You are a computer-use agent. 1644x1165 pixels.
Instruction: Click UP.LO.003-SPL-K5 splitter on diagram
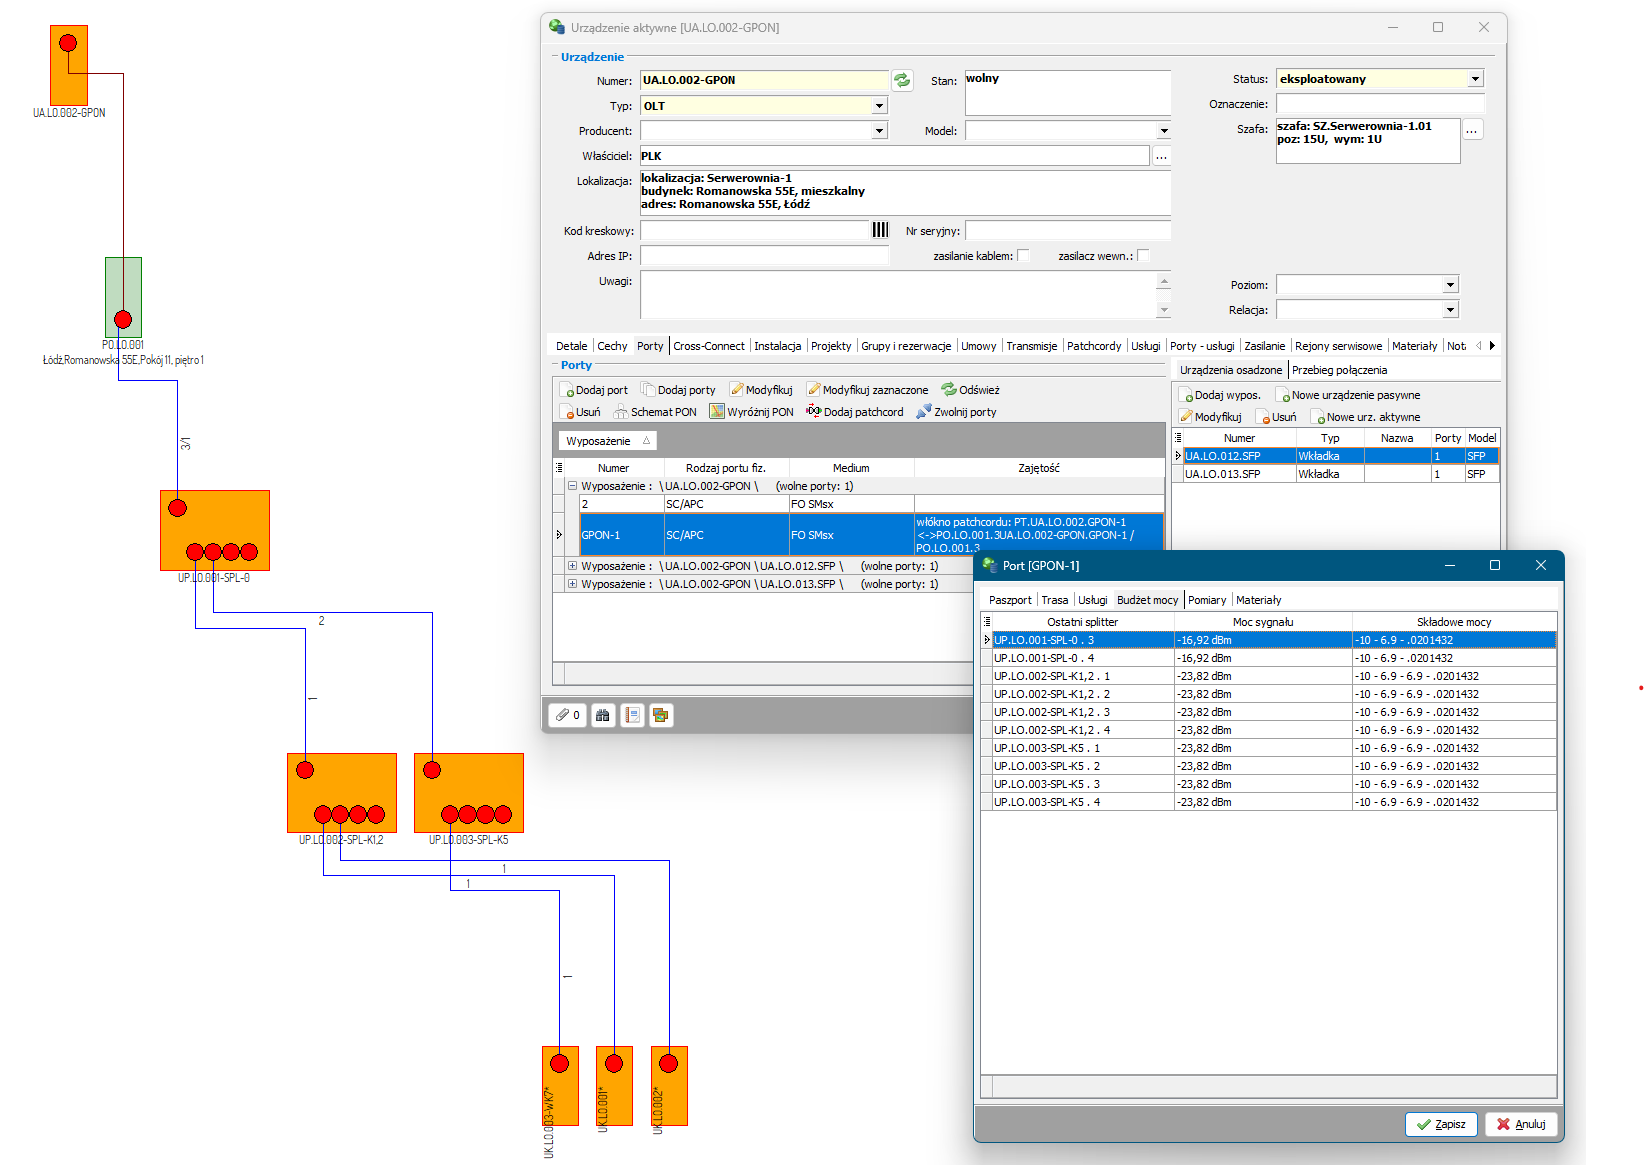[x=469, y=793]
